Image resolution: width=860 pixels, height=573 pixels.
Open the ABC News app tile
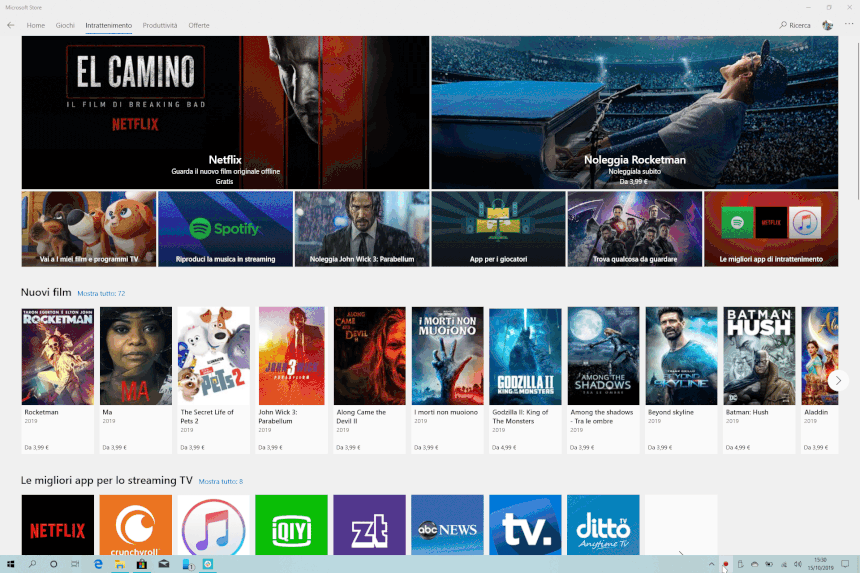[x=447, y=525]
